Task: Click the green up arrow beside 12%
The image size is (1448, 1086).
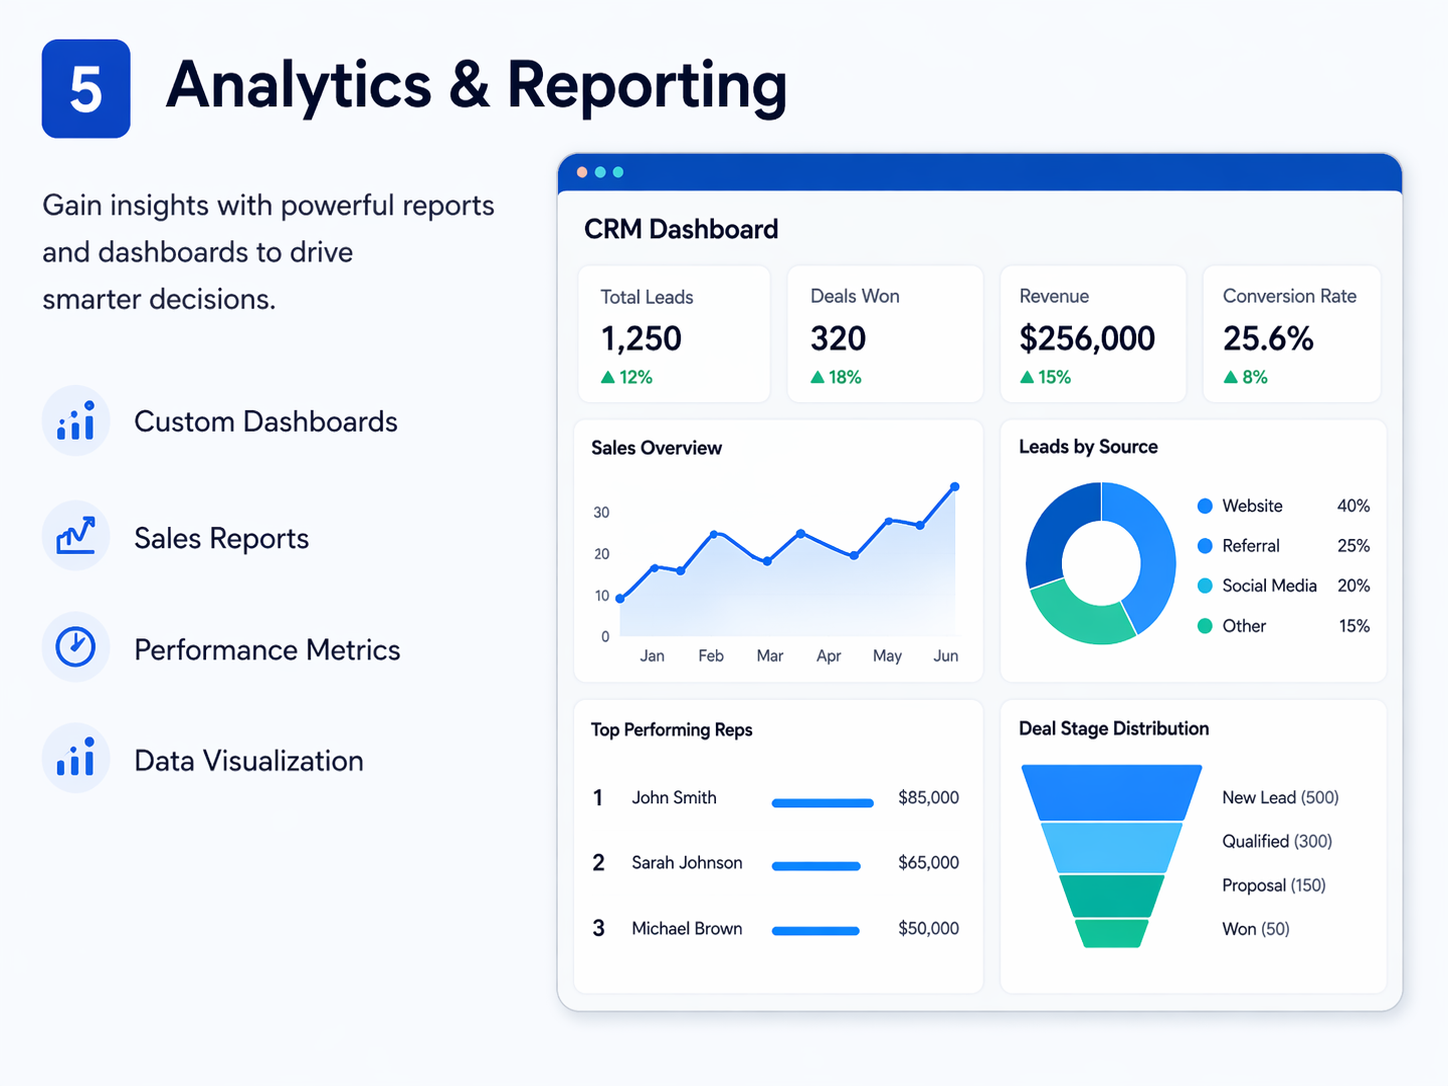Action: [x=607, y=377]
